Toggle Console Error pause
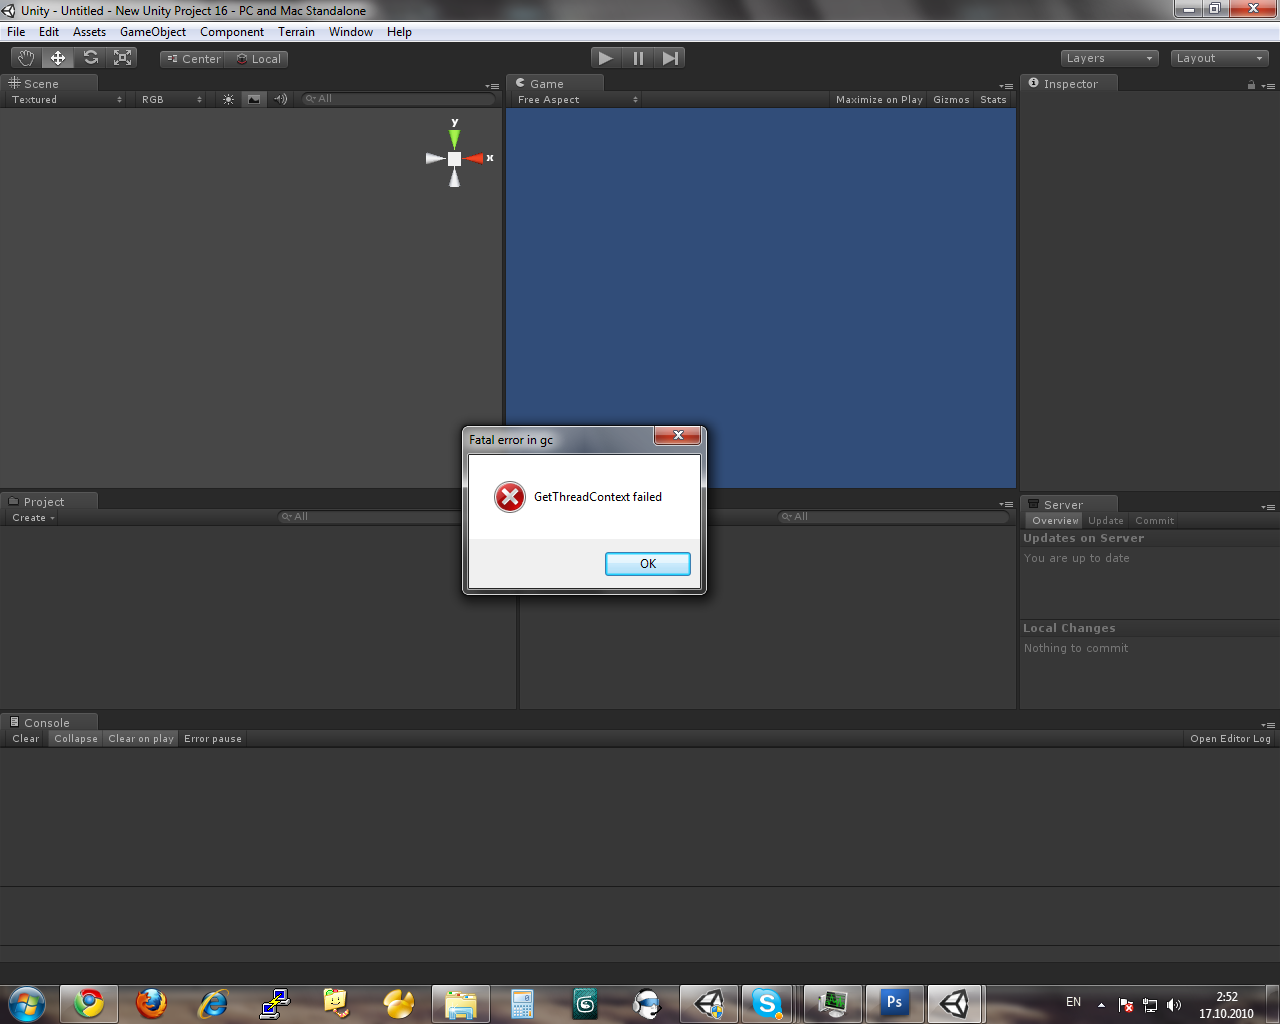The height and width of the screenshot is (1024, 1280). (213, 738)
